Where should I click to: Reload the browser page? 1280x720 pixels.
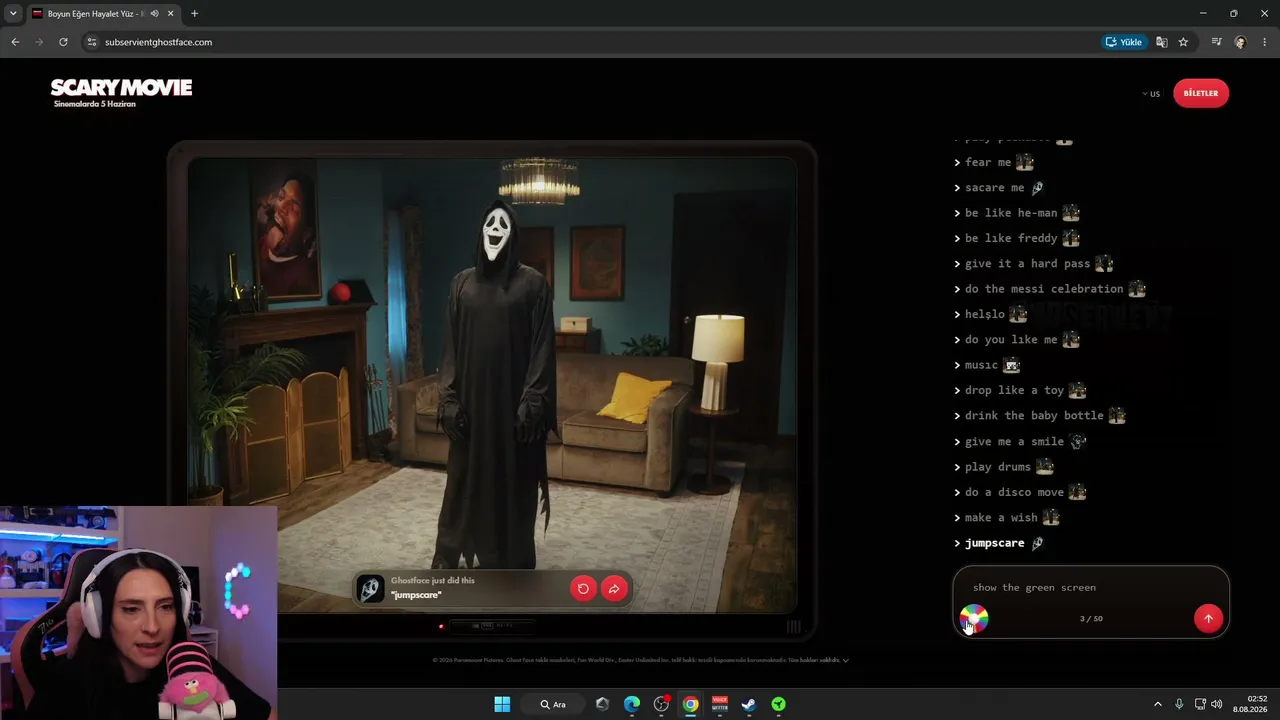coord(63,42)
